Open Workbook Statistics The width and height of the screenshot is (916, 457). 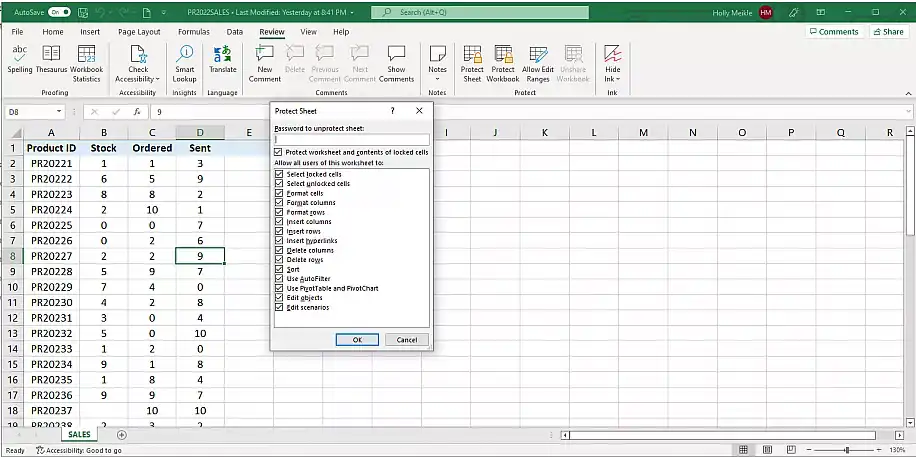[86, 64]
